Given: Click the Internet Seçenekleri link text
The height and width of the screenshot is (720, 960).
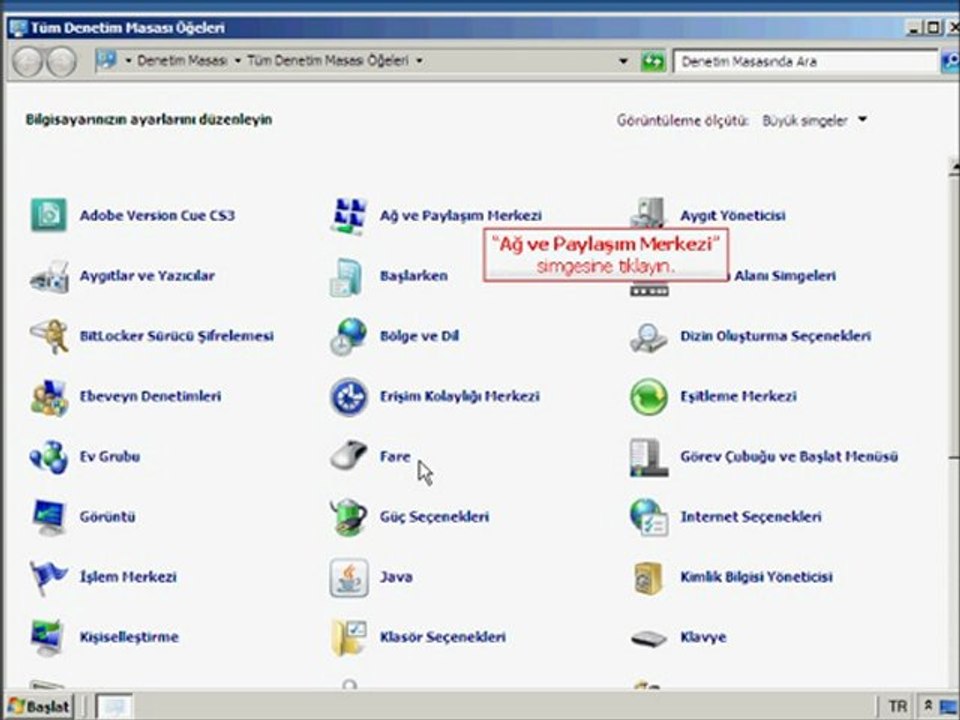Looking at the screenshot, I should (751, 517).
